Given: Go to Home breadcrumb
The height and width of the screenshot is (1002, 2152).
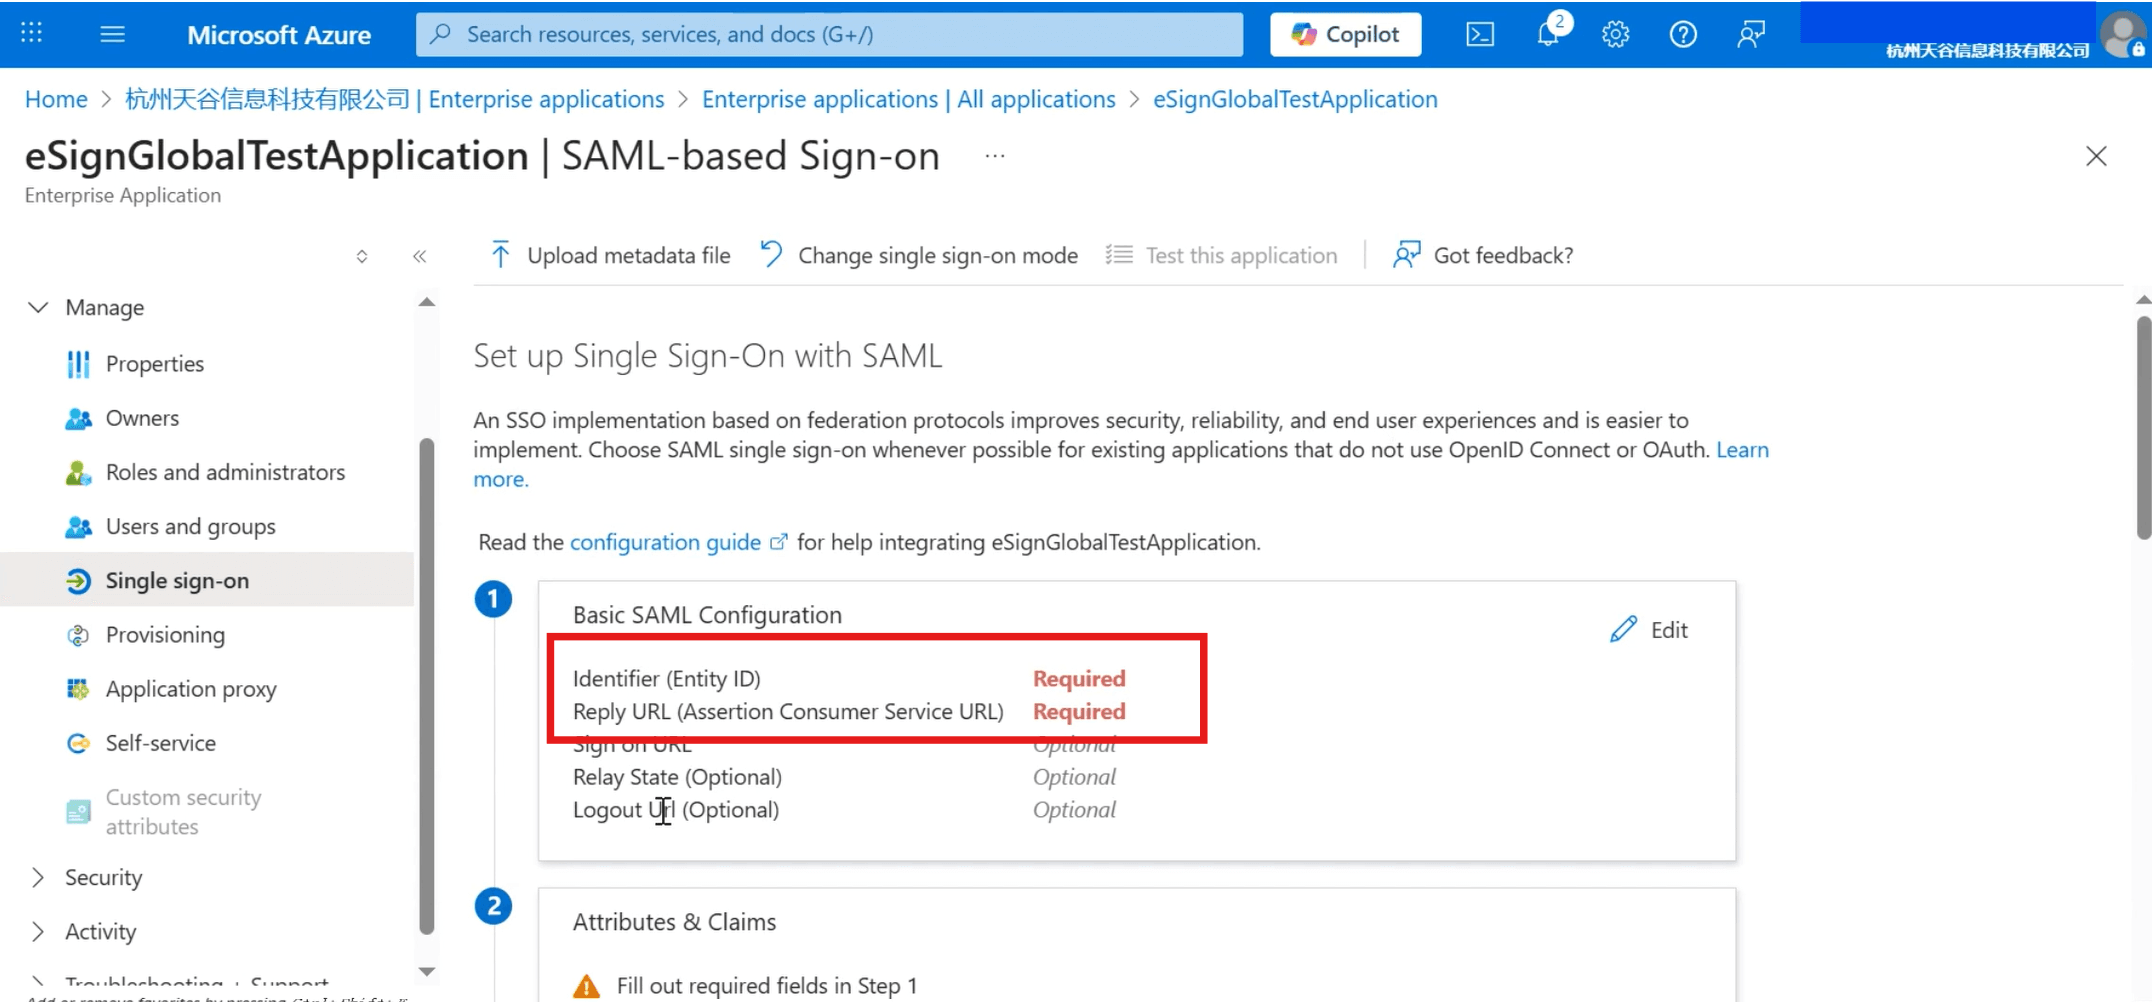Looking at the screenshot, I should pyautogui.click(x=56, y=99).
